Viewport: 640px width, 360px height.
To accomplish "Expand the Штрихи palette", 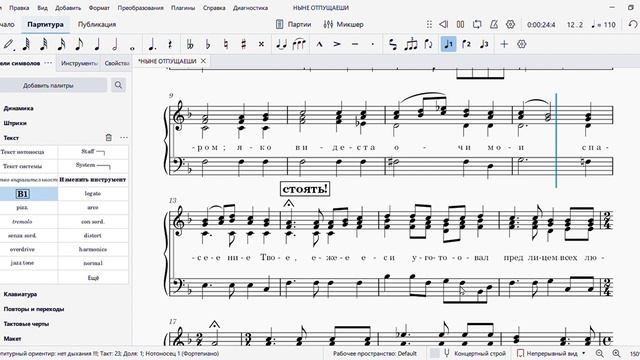I will point(15,123).
